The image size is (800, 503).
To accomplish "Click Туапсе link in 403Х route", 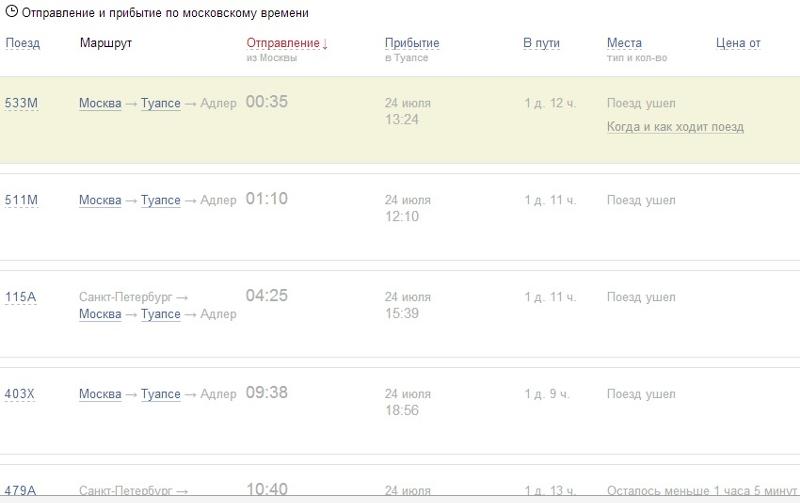I will [x=161, y=394].
